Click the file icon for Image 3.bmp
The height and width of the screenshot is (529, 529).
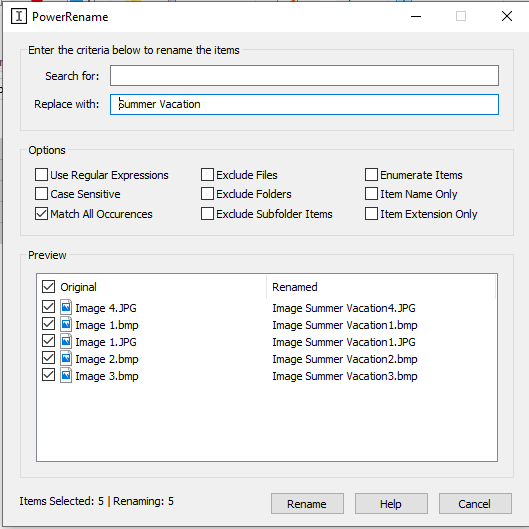coord(66,375)
